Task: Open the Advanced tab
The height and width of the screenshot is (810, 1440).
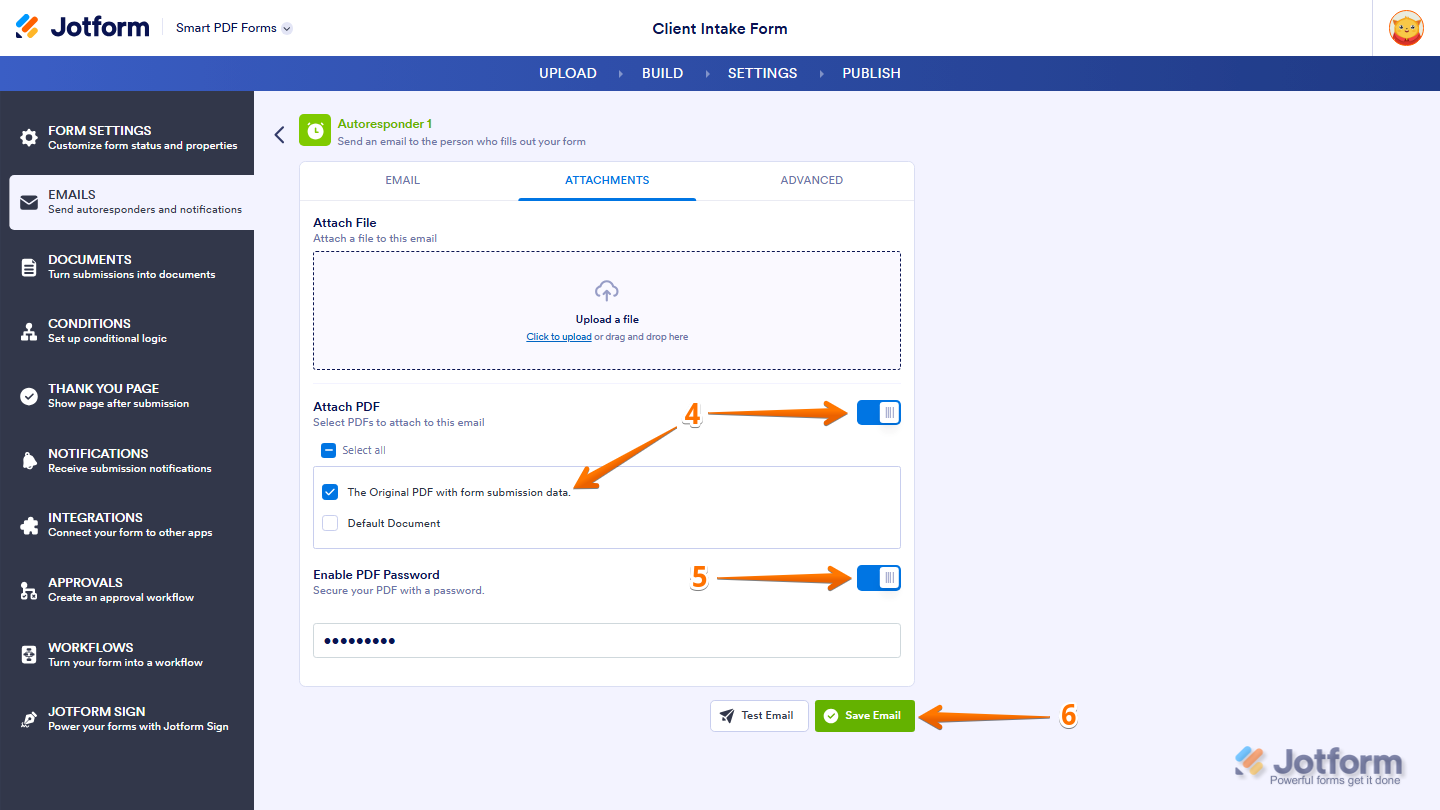Action: [x=812, y=180]
